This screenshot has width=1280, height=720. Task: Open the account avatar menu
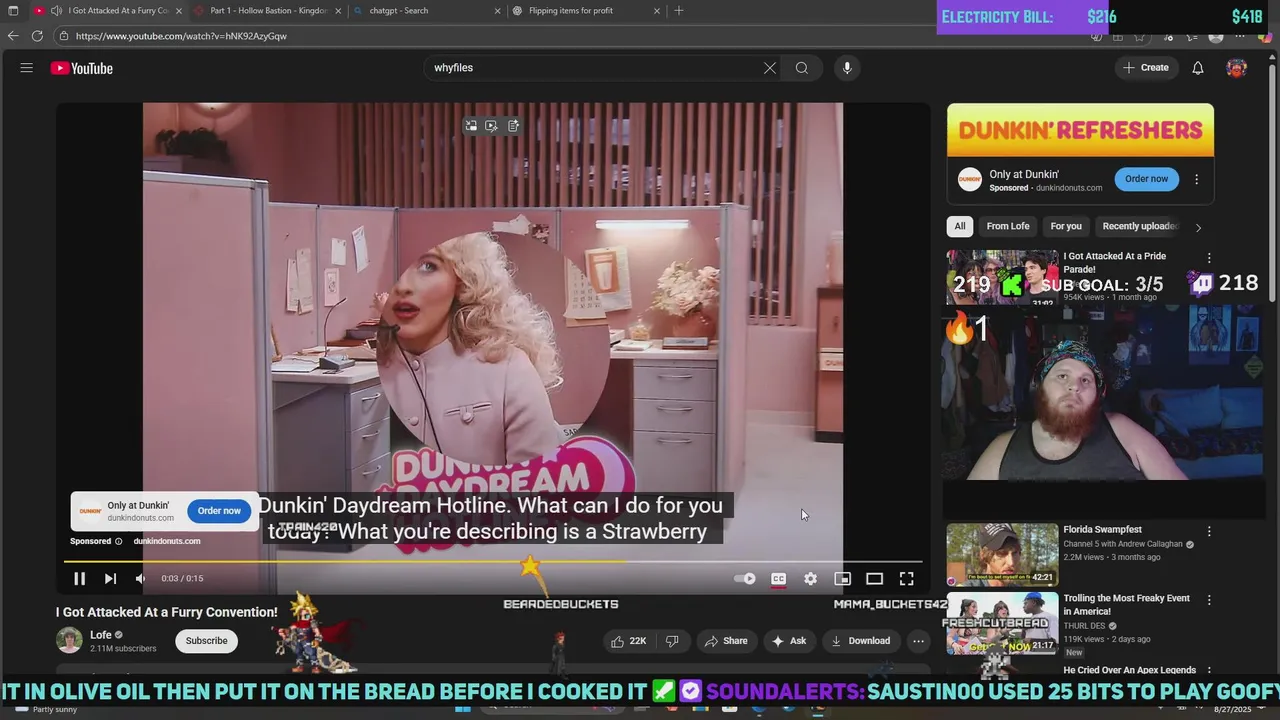tap(1237, 68)
